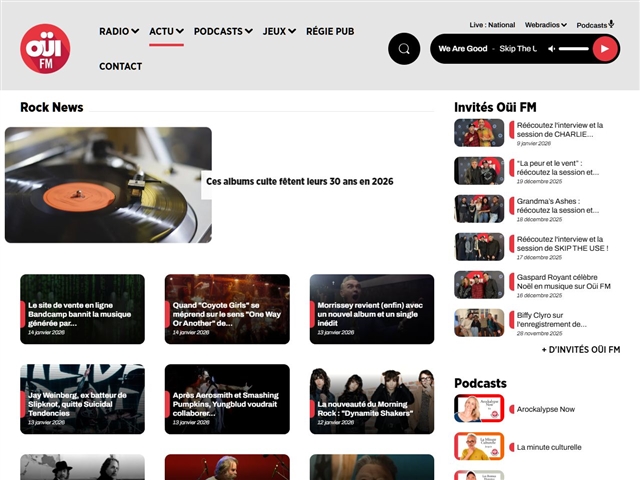This screenshot has height=480, width=640.
Task: Select Live : National stream
Action: (492, 25)
